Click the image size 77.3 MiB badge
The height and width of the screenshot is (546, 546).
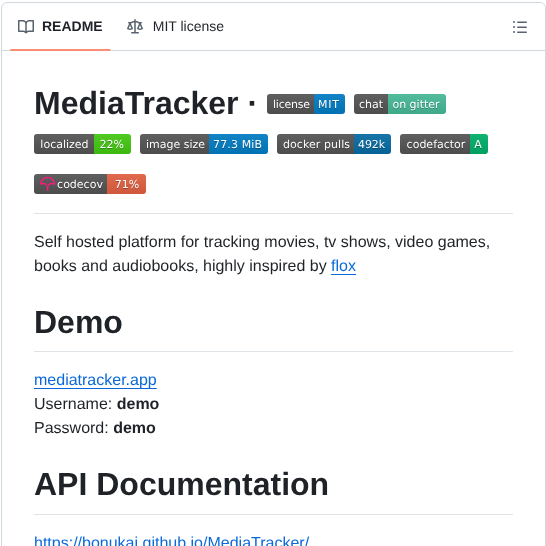204,144
